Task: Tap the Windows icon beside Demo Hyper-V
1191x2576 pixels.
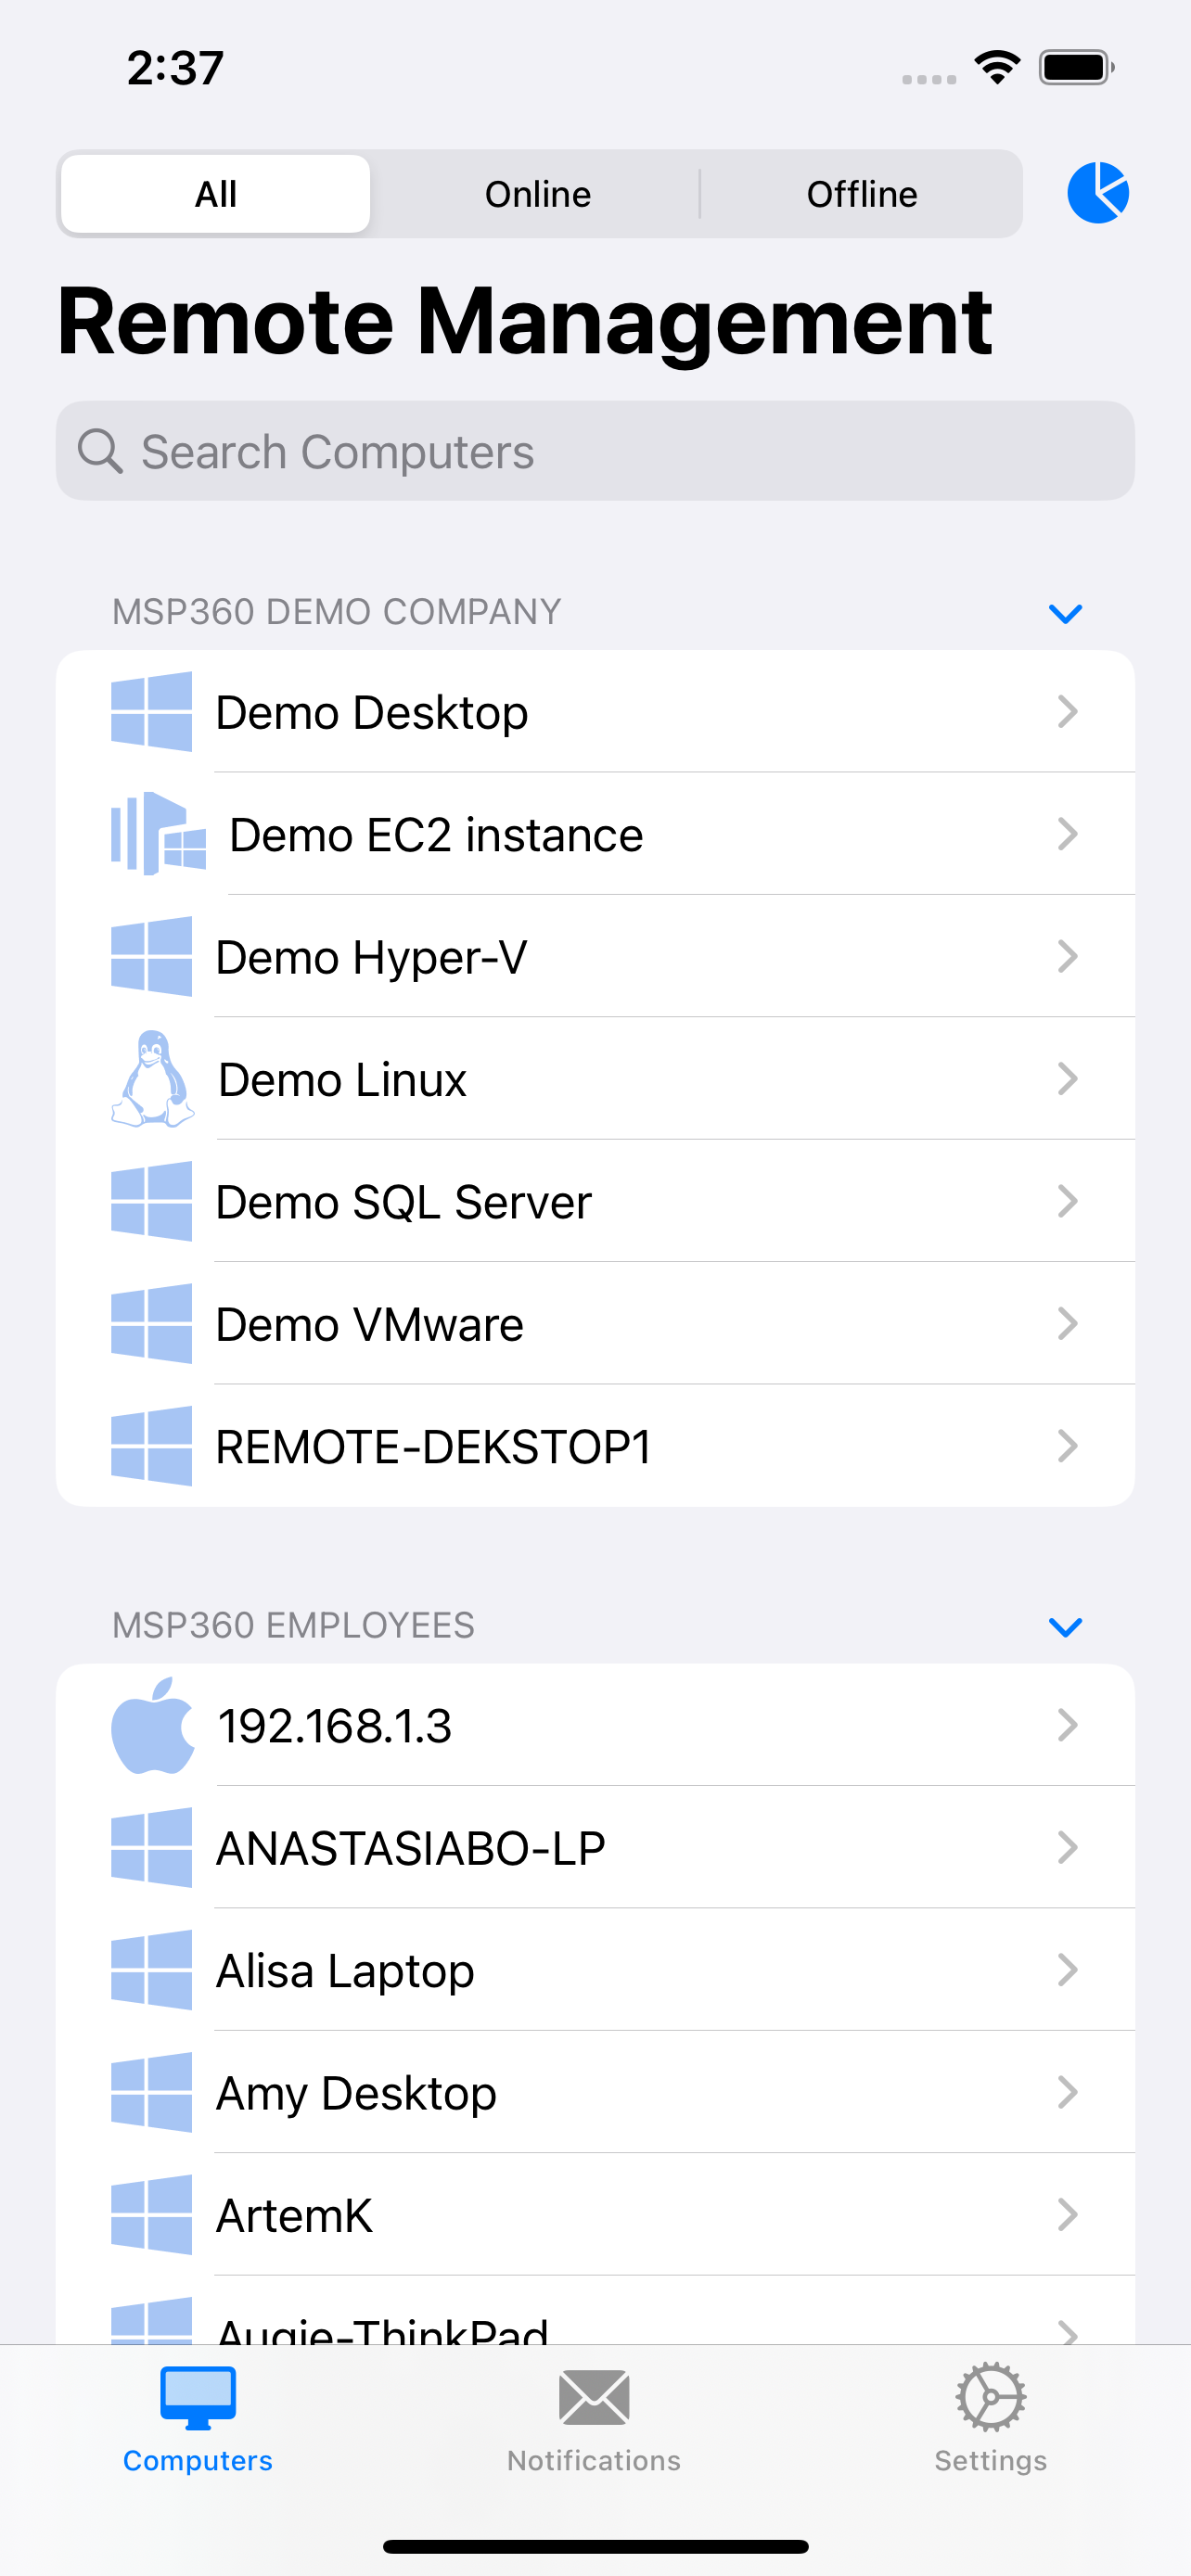Action: click(151, 956)
